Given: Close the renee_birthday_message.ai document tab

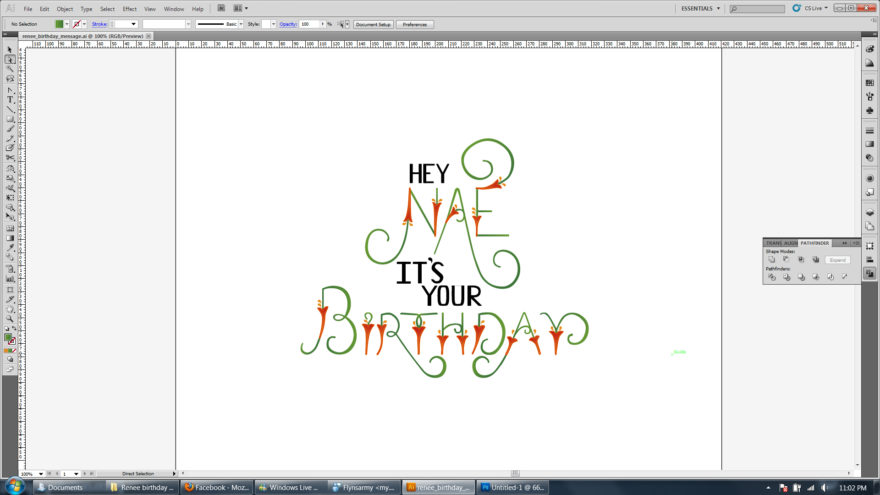Looking at the screenshot, I should coord(149,36).
